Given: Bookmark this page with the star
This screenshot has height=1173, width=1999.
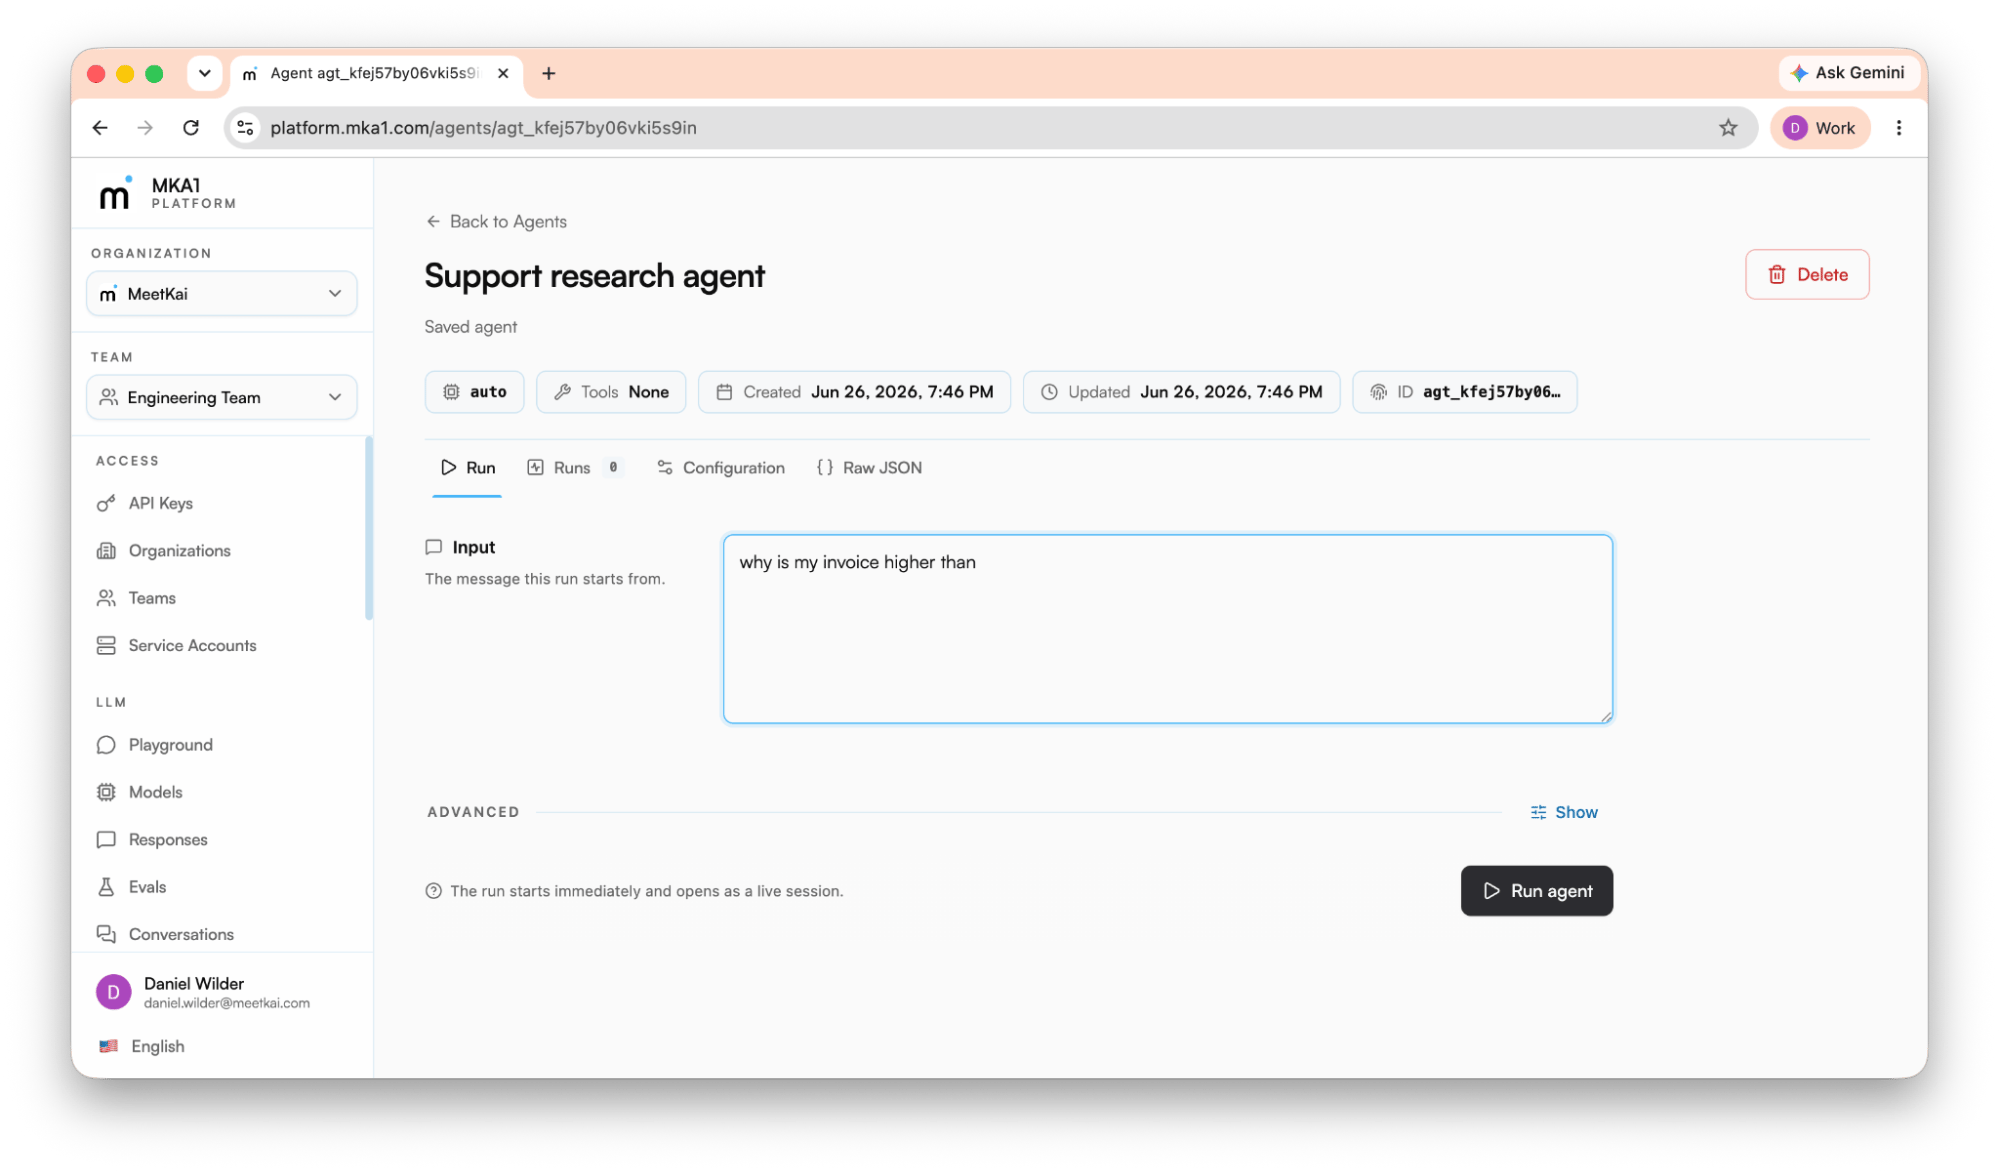Looking at the screenshot, I should pyautogui.click(x=1728, y=128).
